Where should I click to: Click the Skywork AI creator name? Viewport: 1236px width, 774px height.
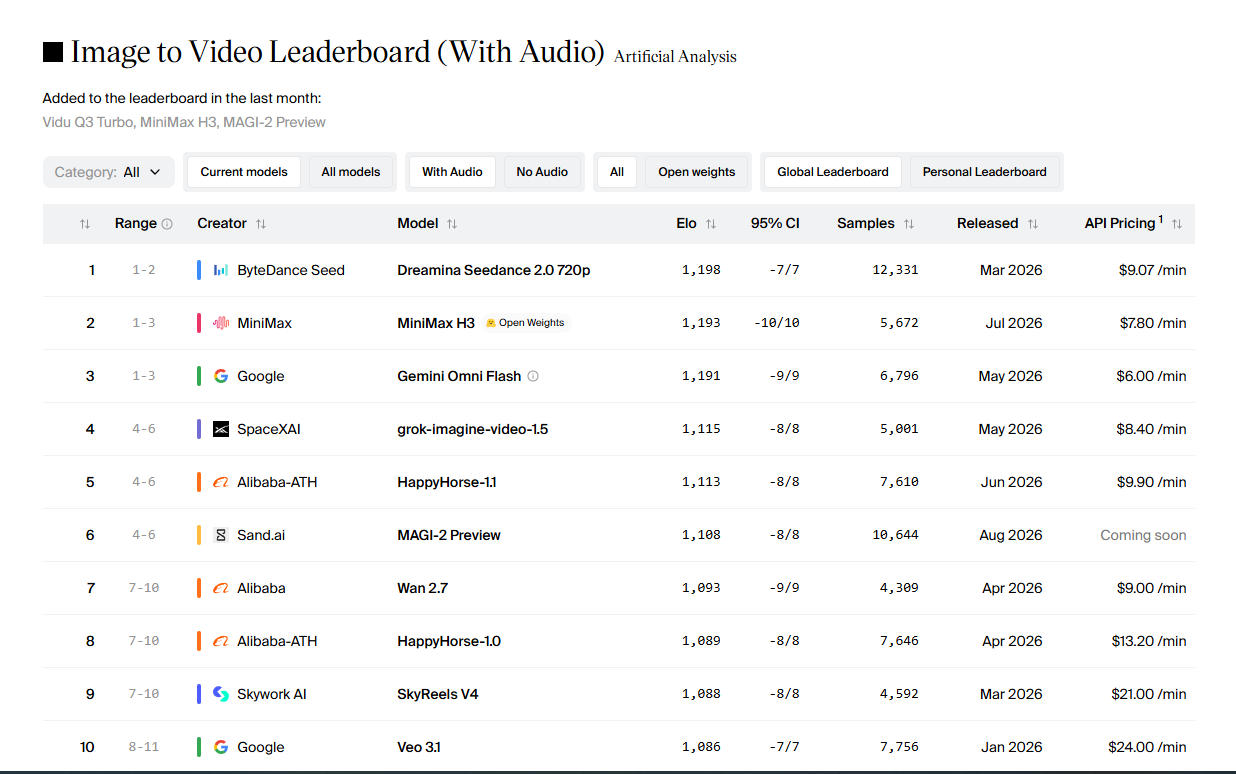pyautogui.click(x=272, y=694)
